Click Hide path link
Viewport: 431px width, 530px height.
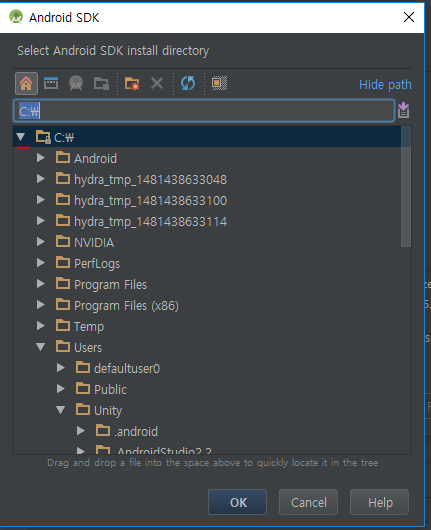[x=385, y=85]
